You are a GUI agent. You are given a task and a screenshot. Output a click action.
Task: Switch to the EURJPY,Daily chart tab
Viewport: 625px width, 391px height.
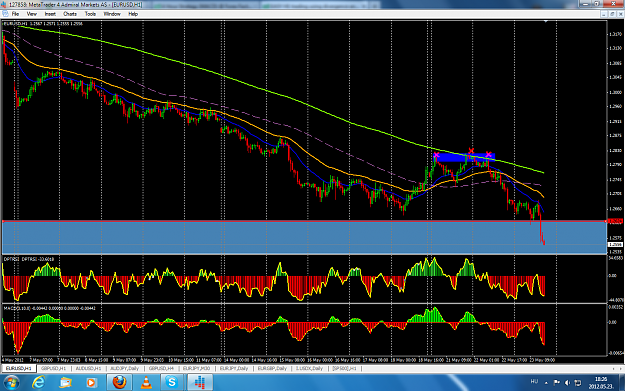[x=234, y=368]
